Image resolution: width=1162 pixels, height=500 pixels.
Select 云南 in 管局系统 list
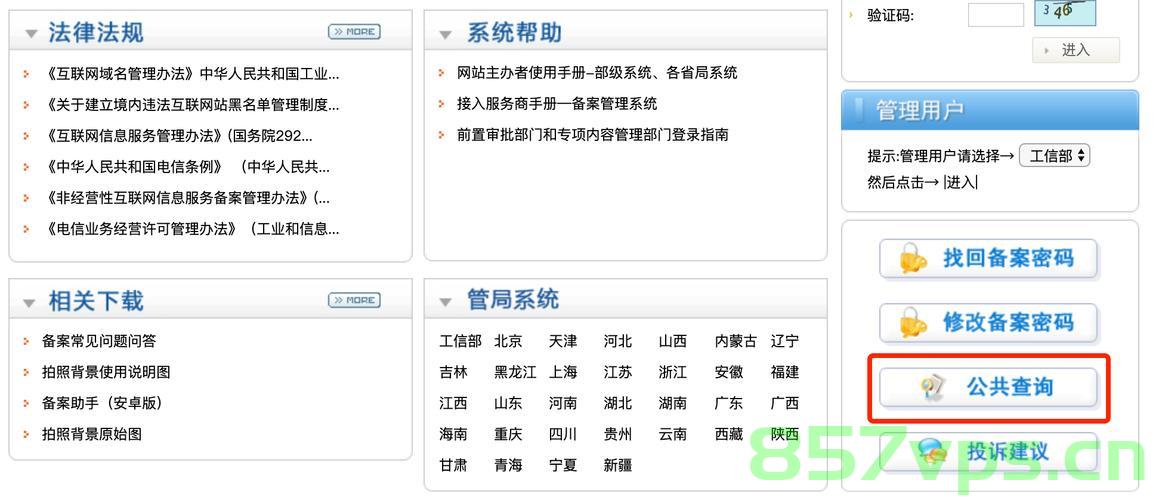click(673, 435)
